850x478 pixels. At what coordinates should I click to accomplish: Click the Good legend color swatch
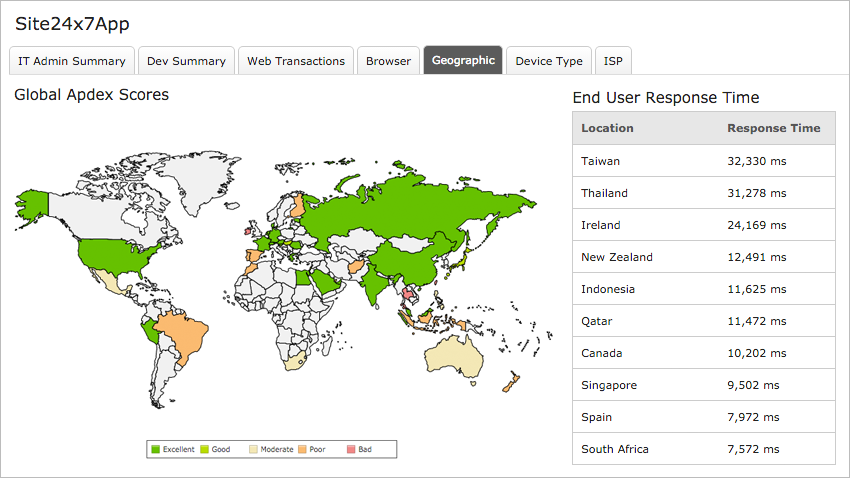point(204,449)
